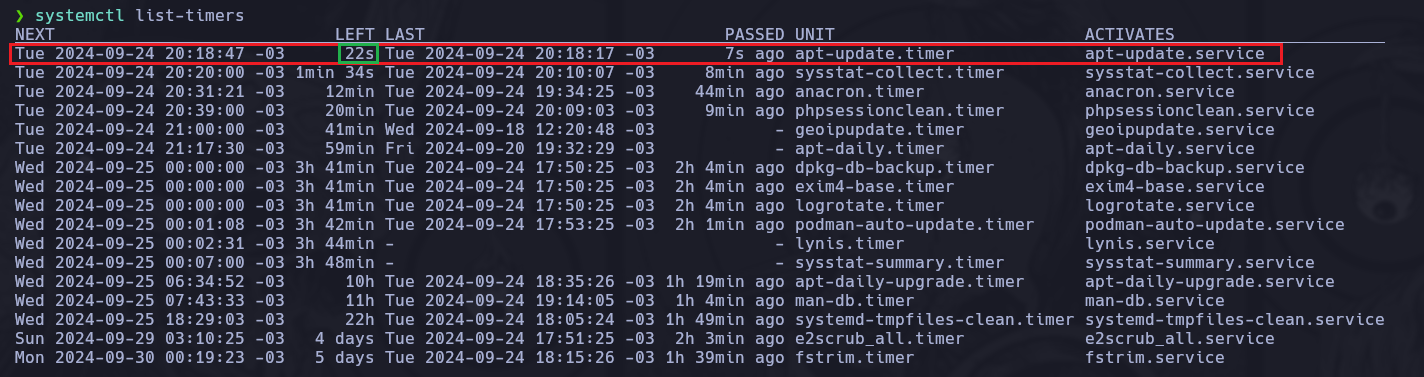Click the PASSED column header
This screenshot has height=377, width=1424.
point(755,35)
